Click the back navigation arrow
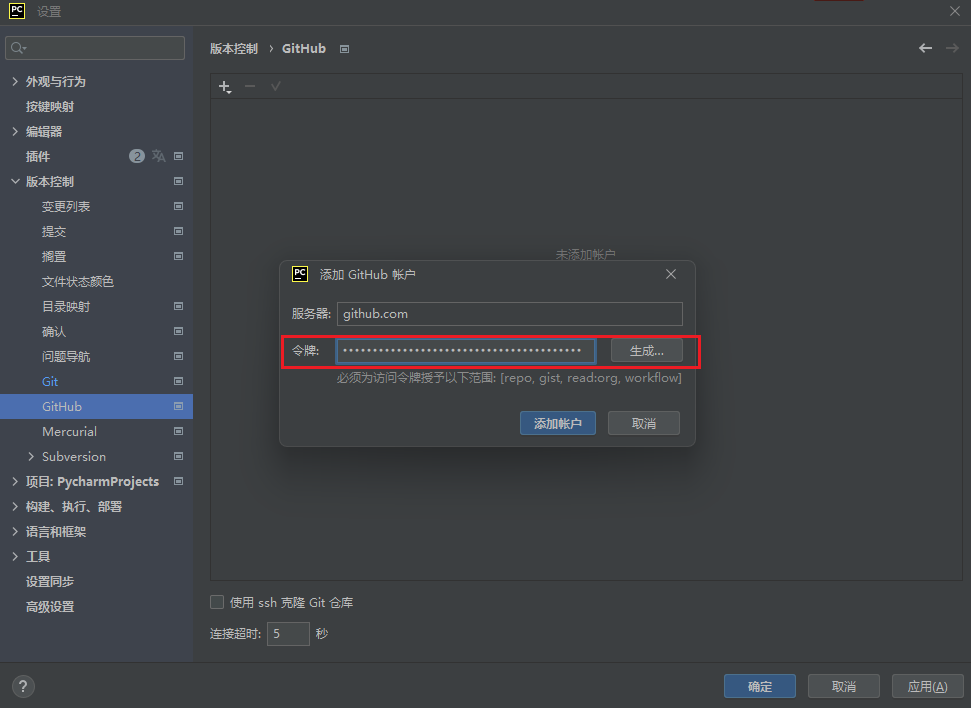 (x=925, y=48)
